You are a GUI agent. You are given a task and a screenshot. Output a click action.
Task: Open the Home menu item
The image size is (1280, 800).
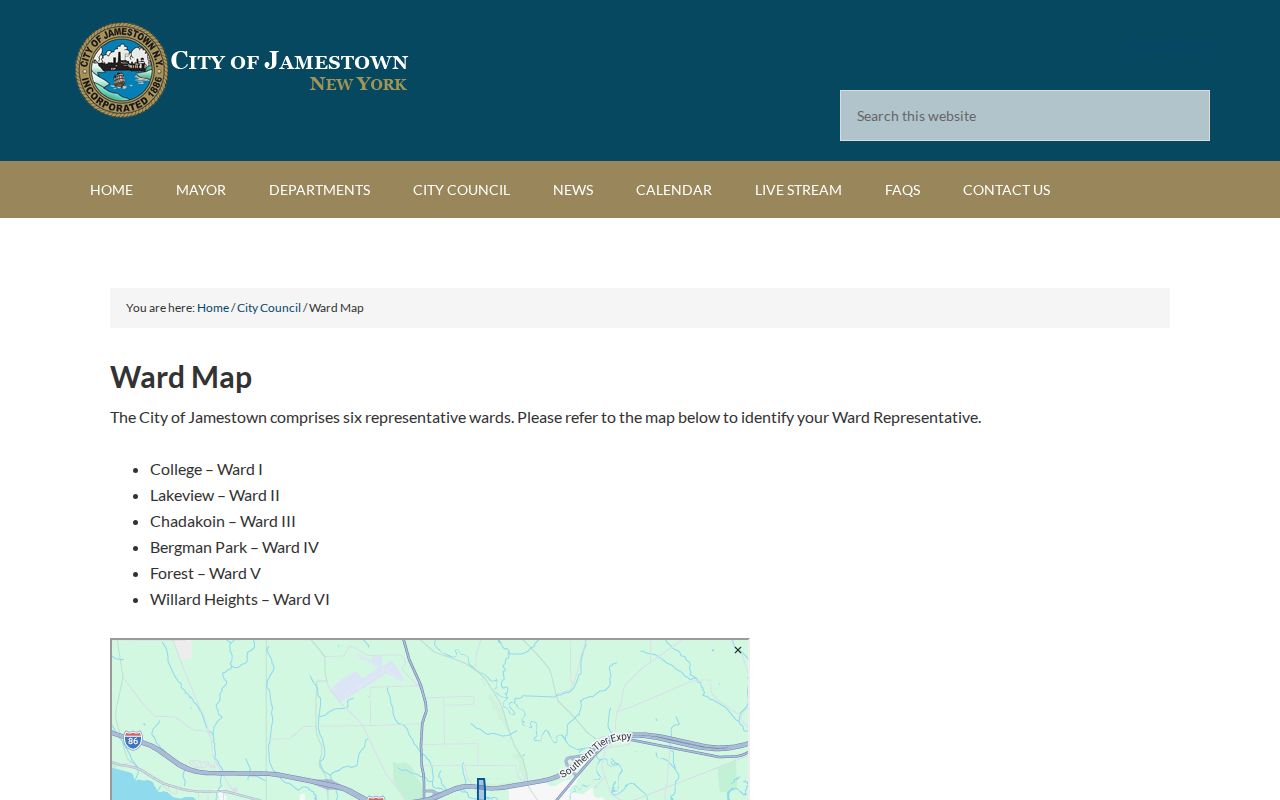(x=111, y=190)
